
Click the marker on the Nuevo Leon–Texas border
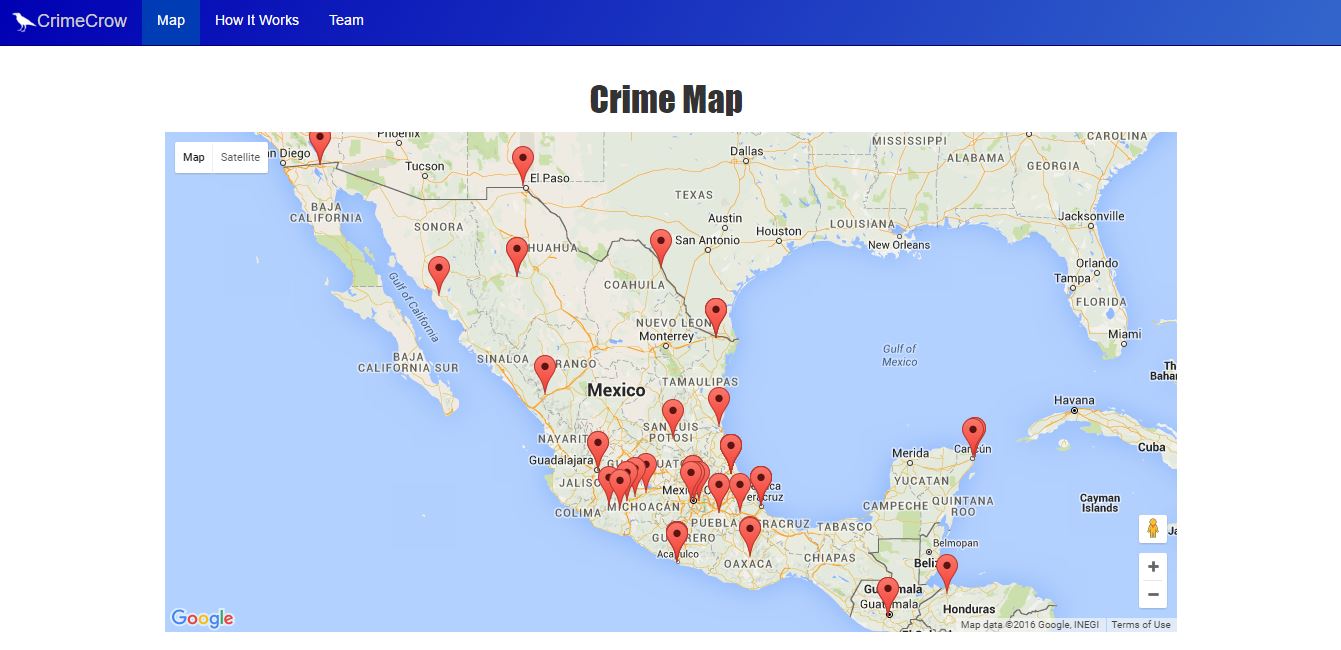[x=716, y=317]
